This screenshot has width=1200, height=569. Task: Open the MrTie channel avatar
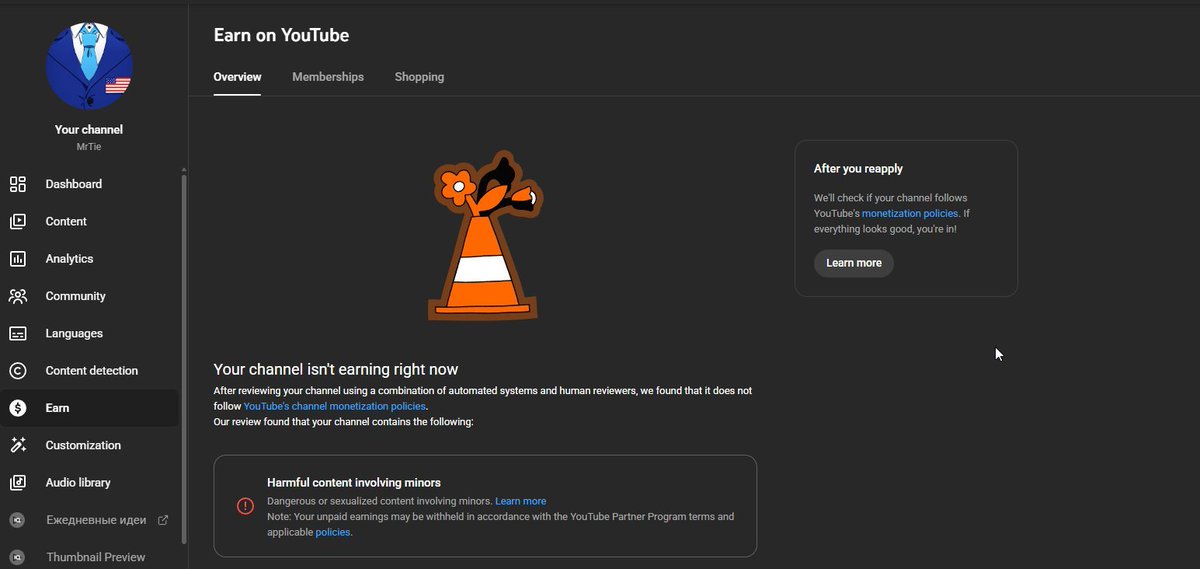(89, 65)
